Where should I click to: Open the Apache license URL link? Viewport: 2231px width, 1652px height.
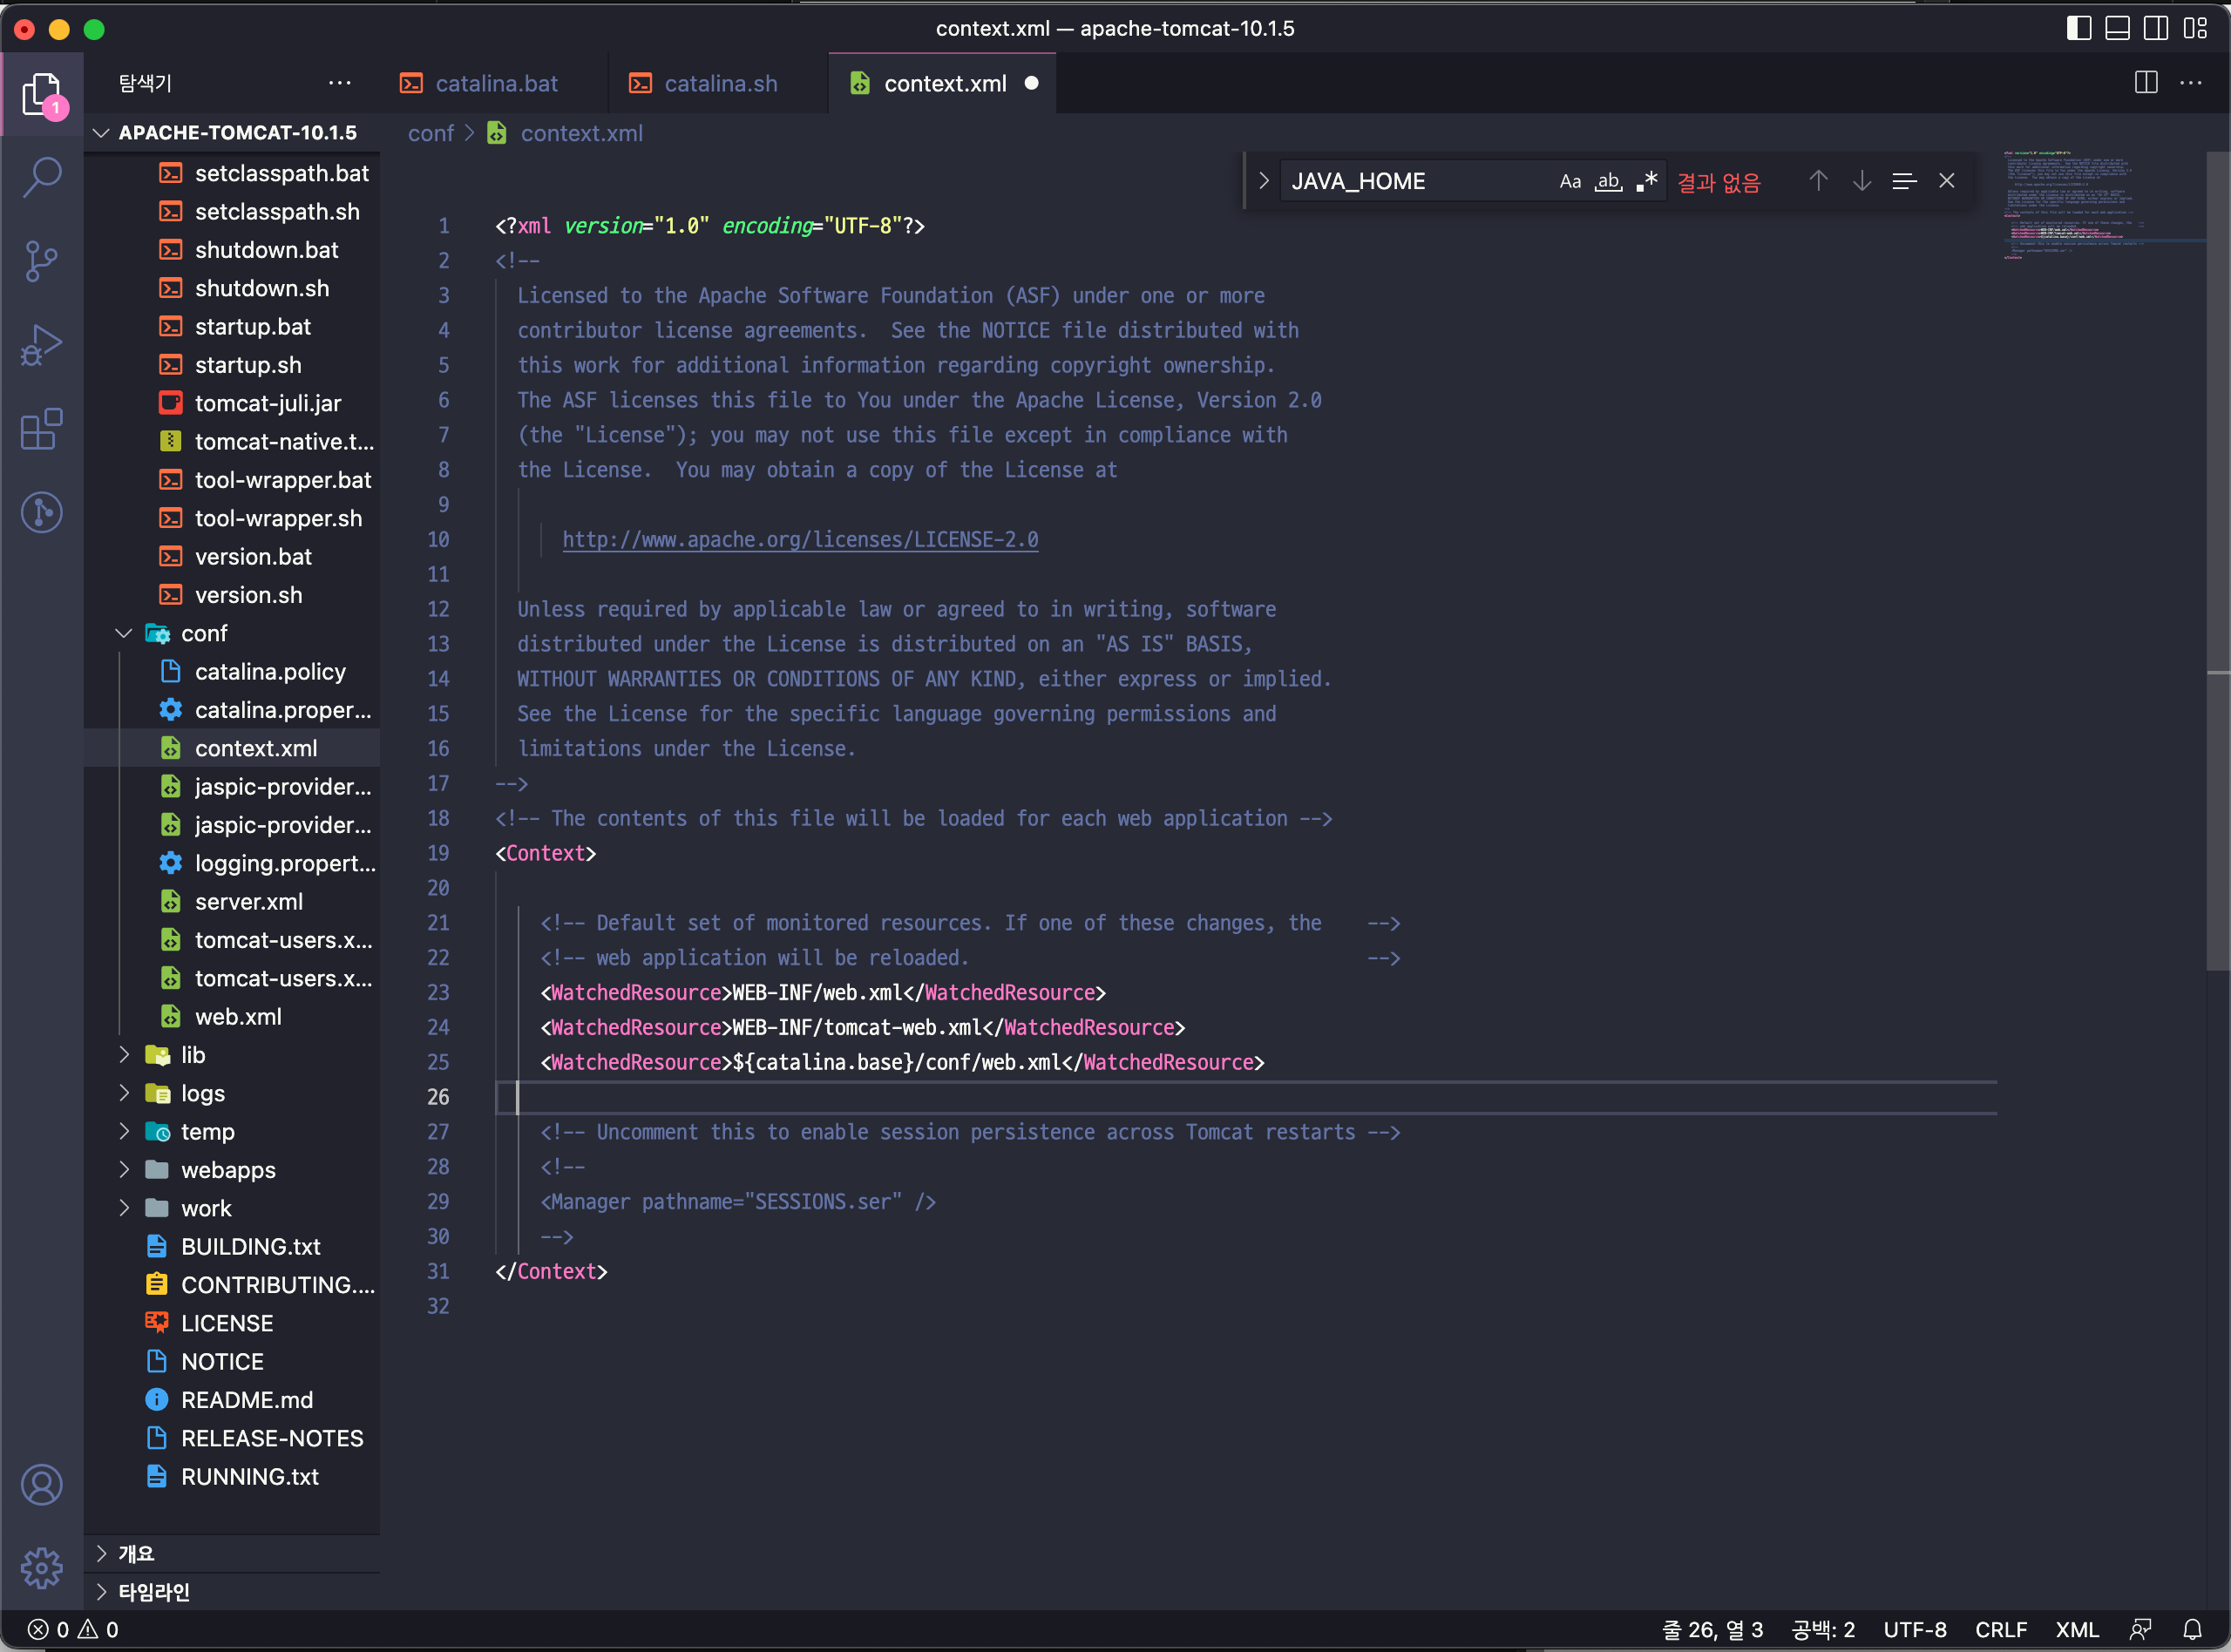(800, 540)
